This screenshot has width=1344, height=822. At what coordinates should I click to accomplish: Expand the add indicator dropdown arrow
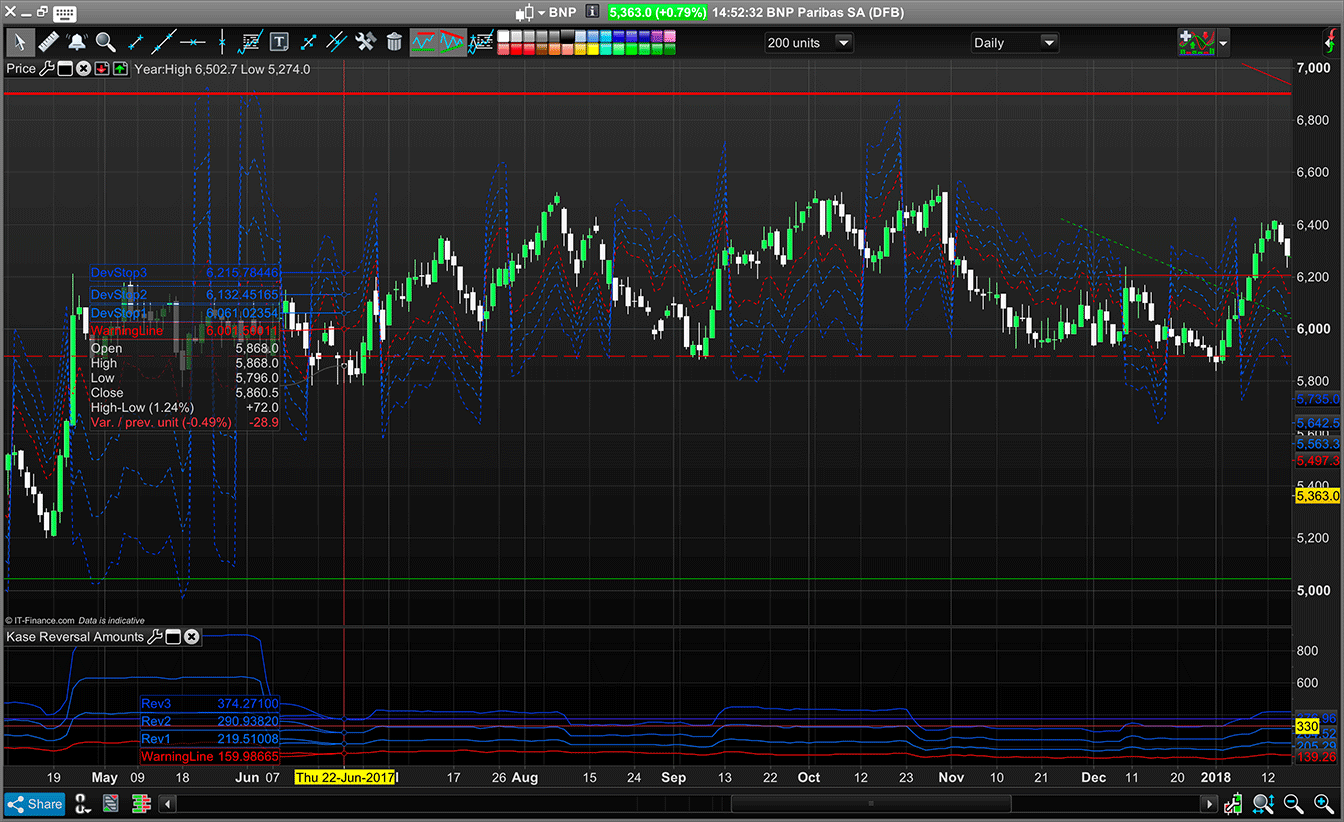[1223, 43]
